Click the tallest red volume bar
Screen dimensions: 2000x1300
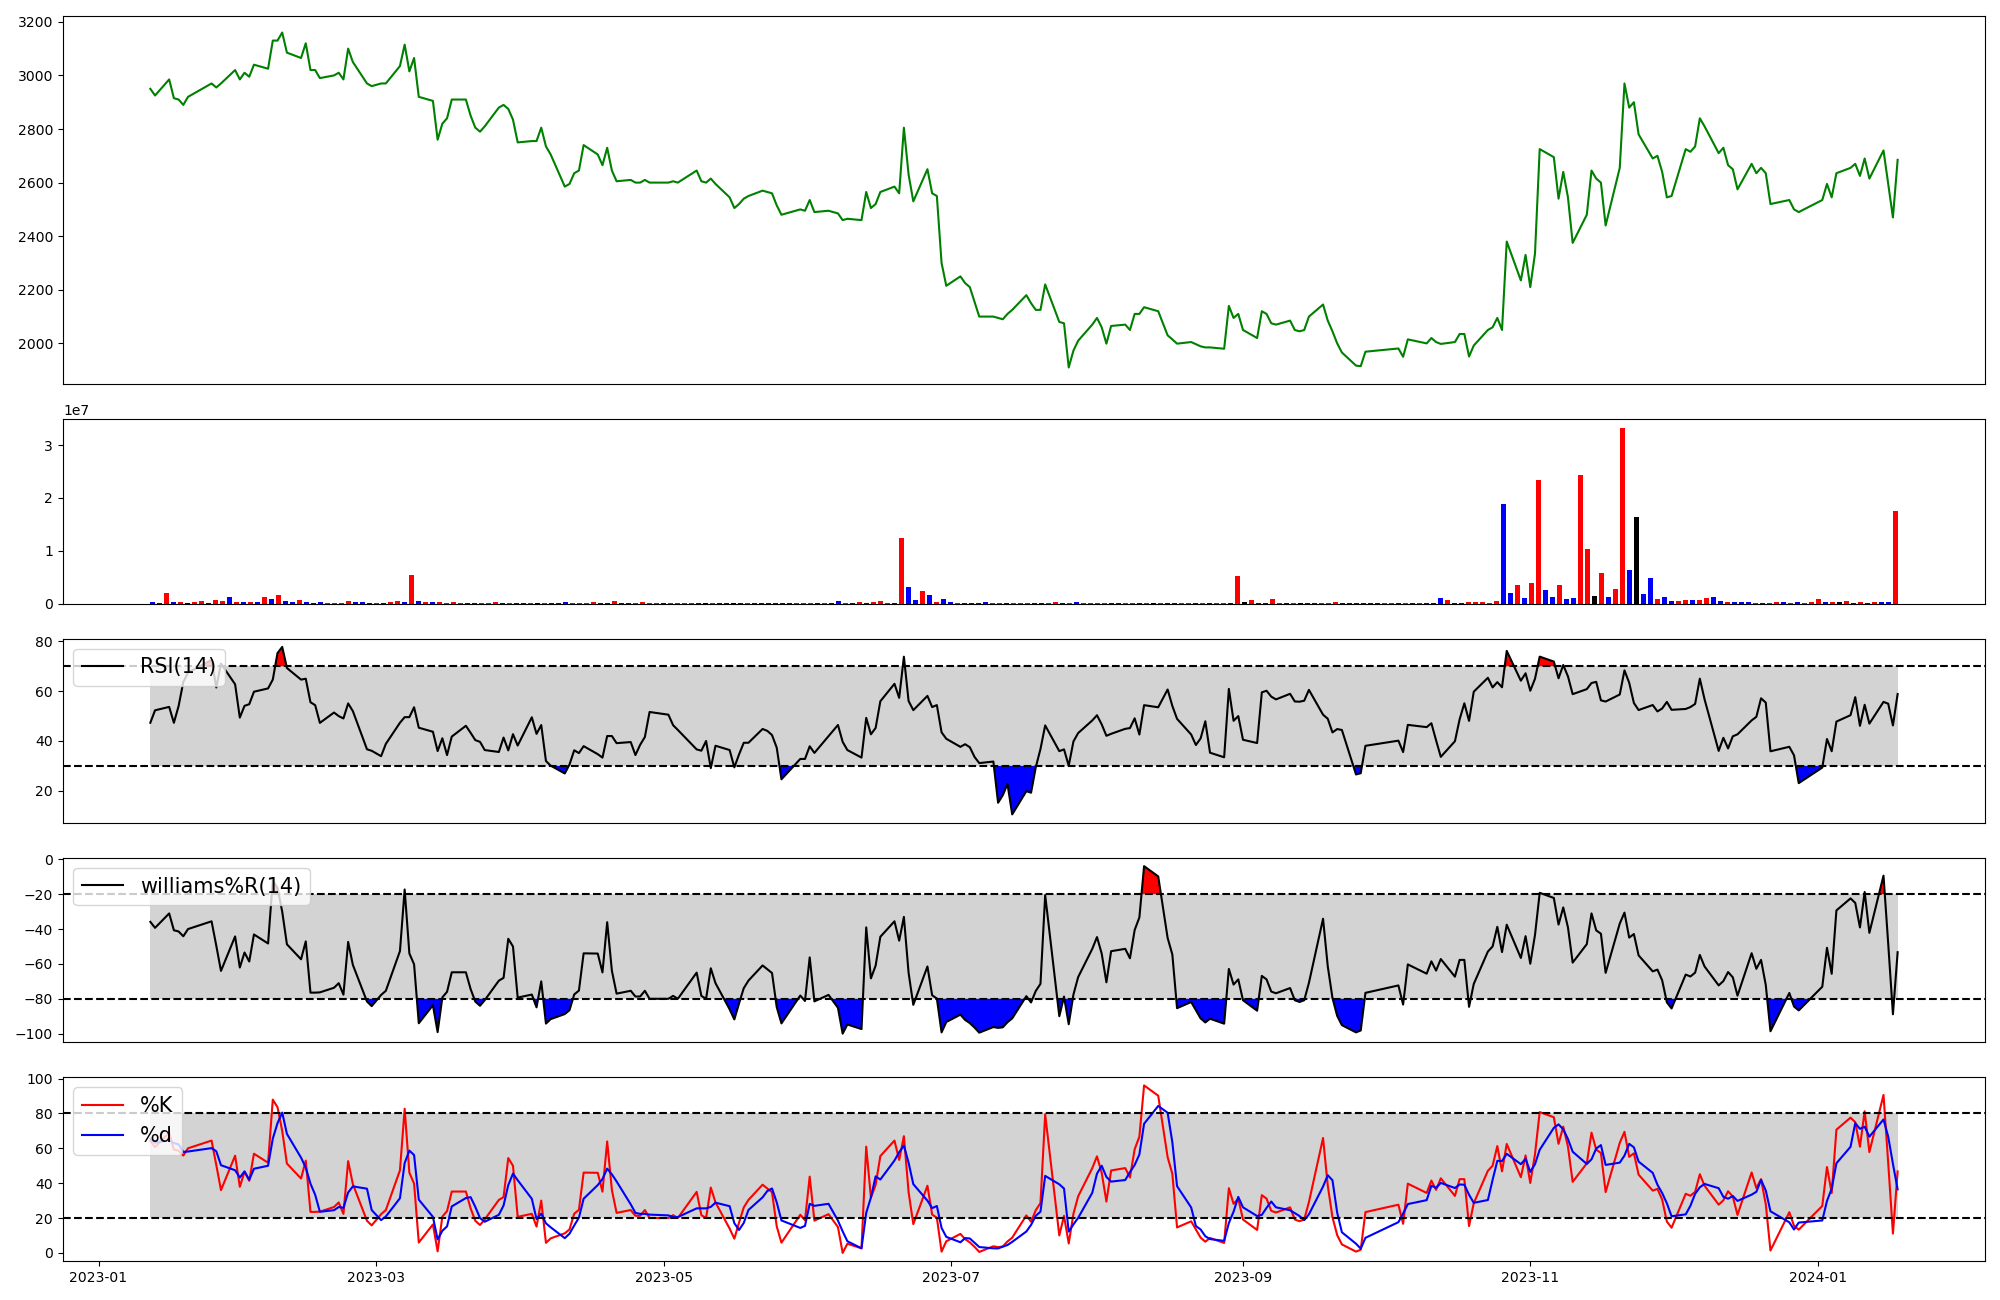tap(1622, 515)
